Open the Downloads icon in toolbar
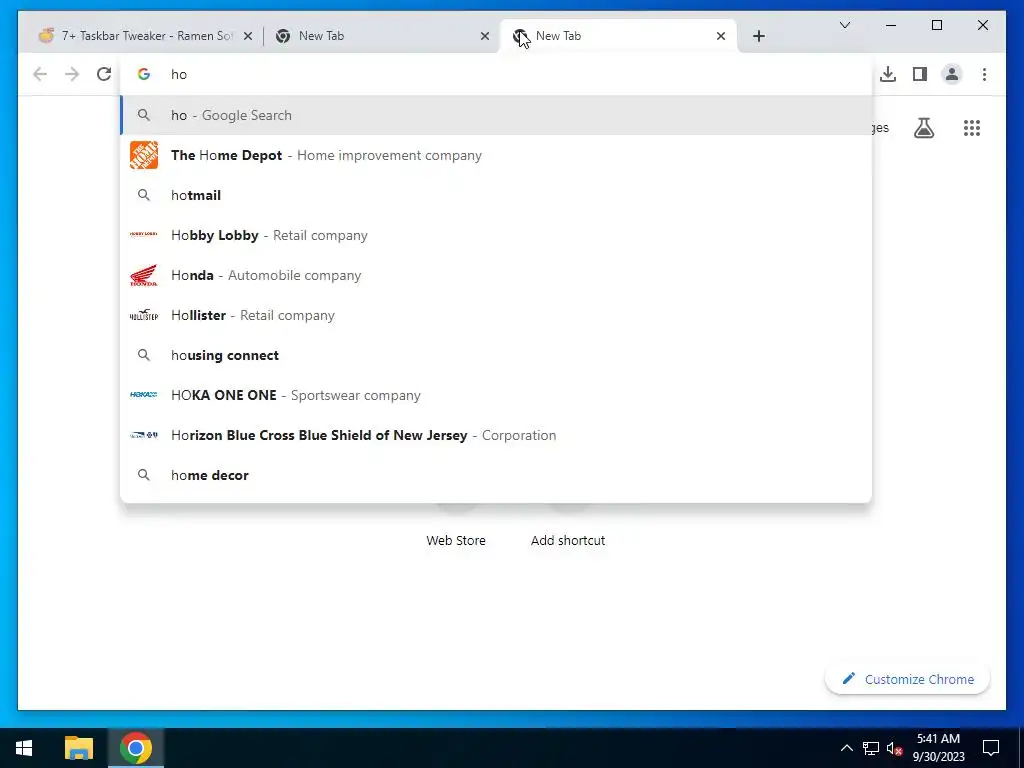The height and width of the screenshot is (768, 1024). (888, 74)
